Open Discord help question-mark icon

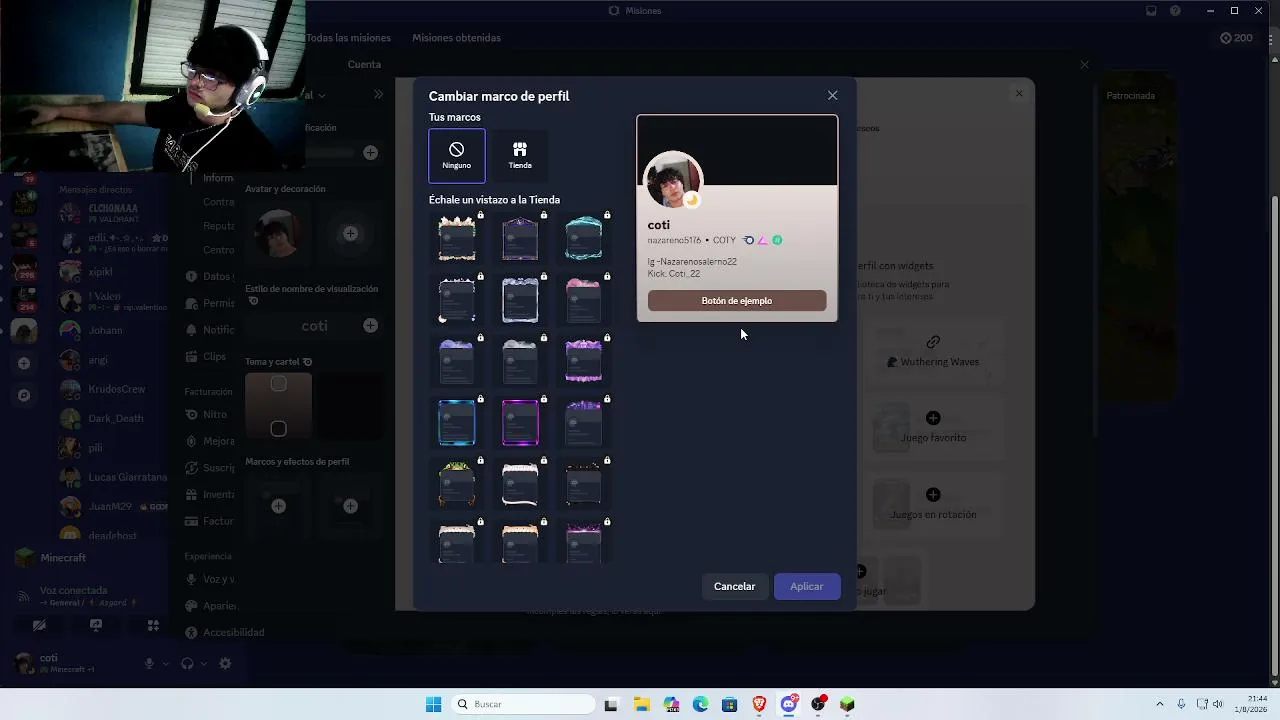(x=1175, y=11)
